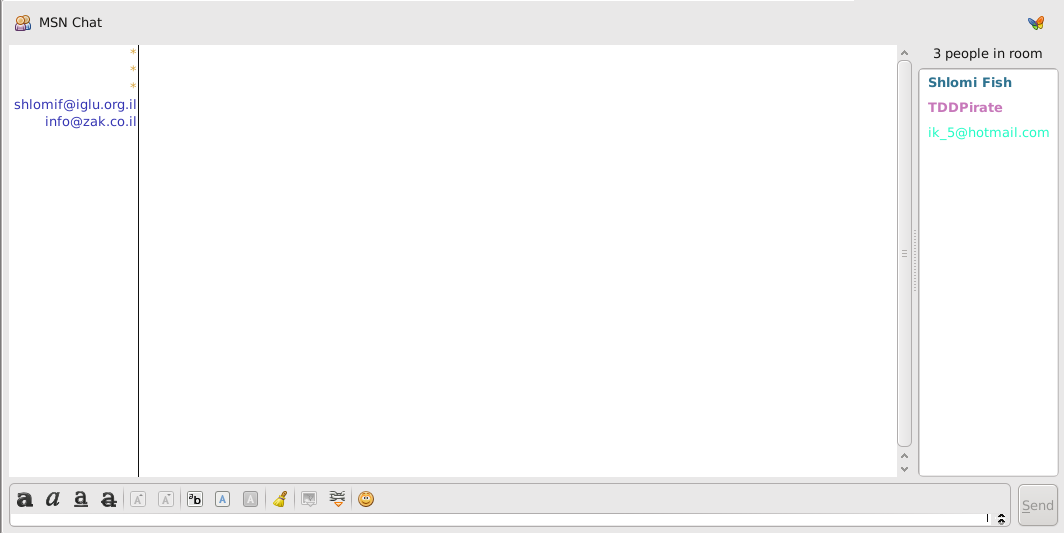
Task: Click the MSN butterfly icon
Action: [x=1036, y=22]
